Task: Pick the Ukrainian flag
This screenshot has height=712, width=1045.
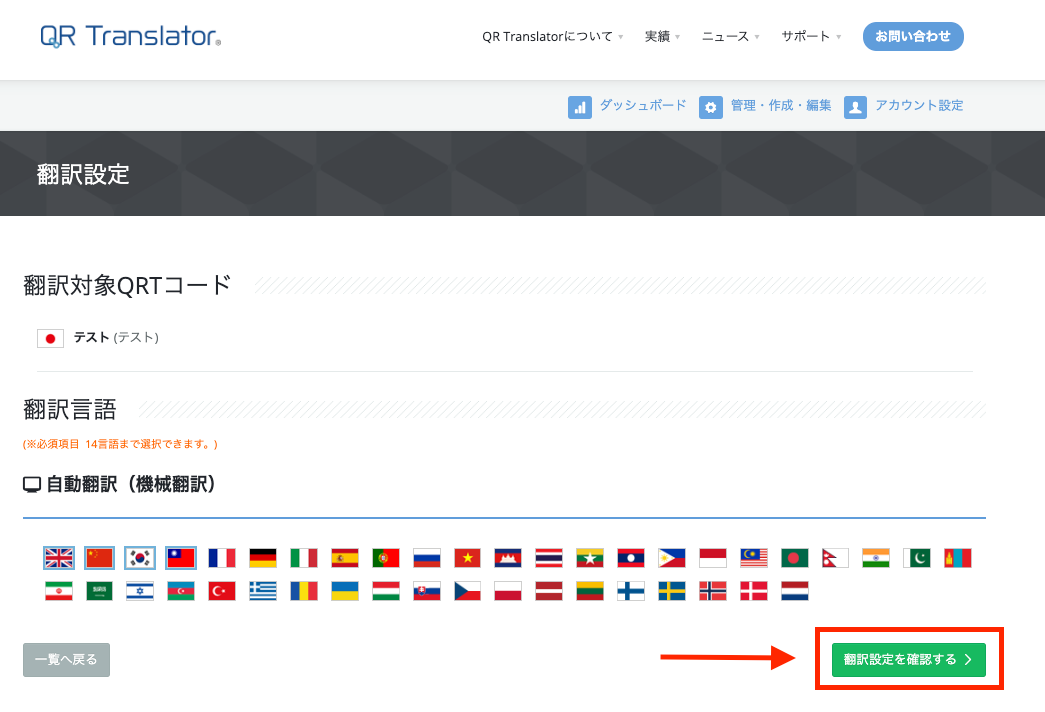Action: click(345, 591)
